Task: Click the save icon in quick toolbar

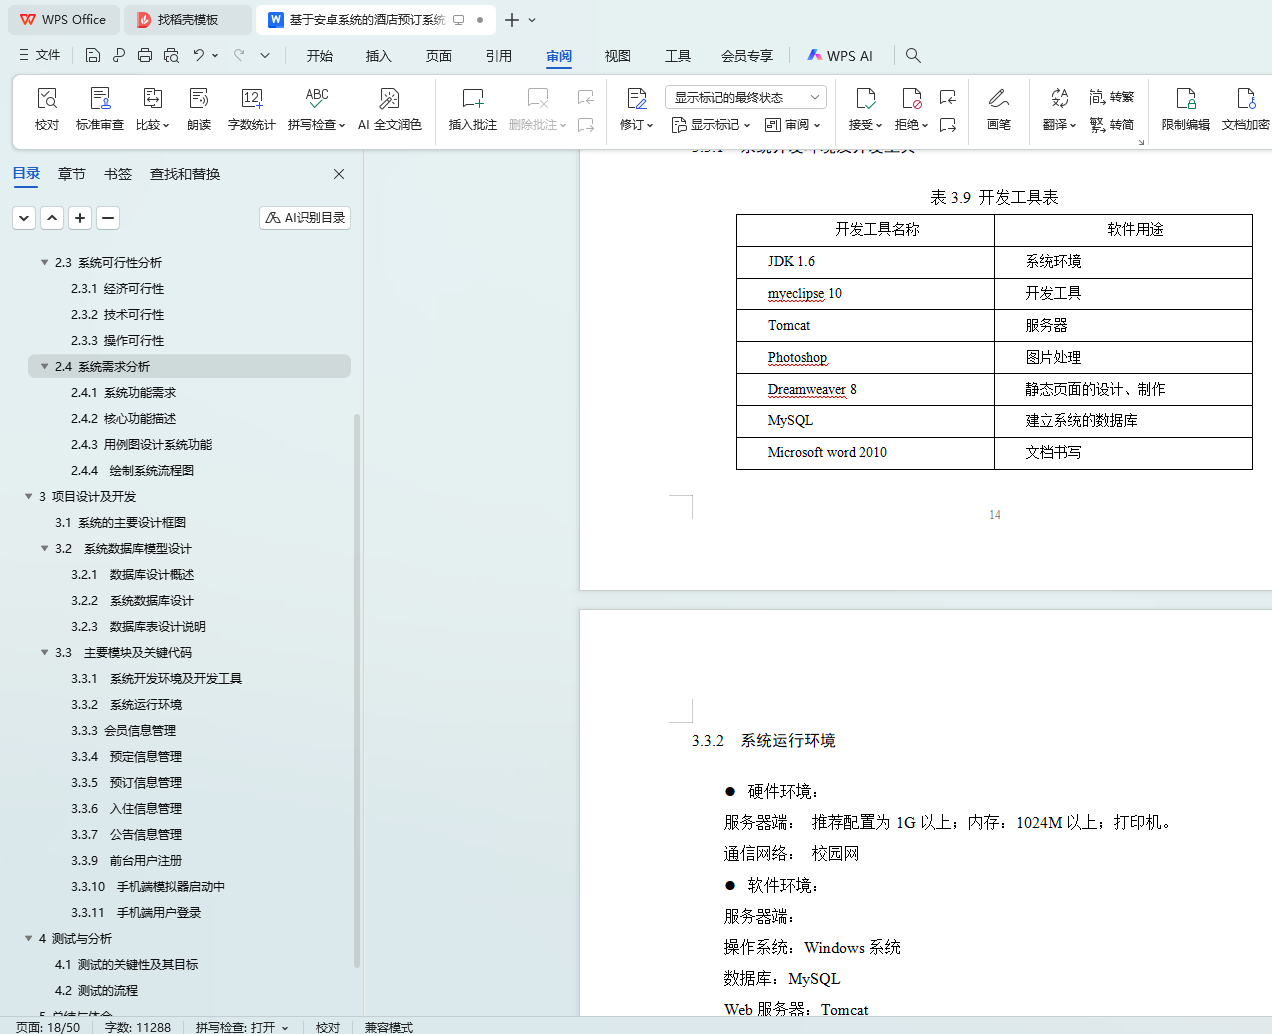Action: (93, 55)
